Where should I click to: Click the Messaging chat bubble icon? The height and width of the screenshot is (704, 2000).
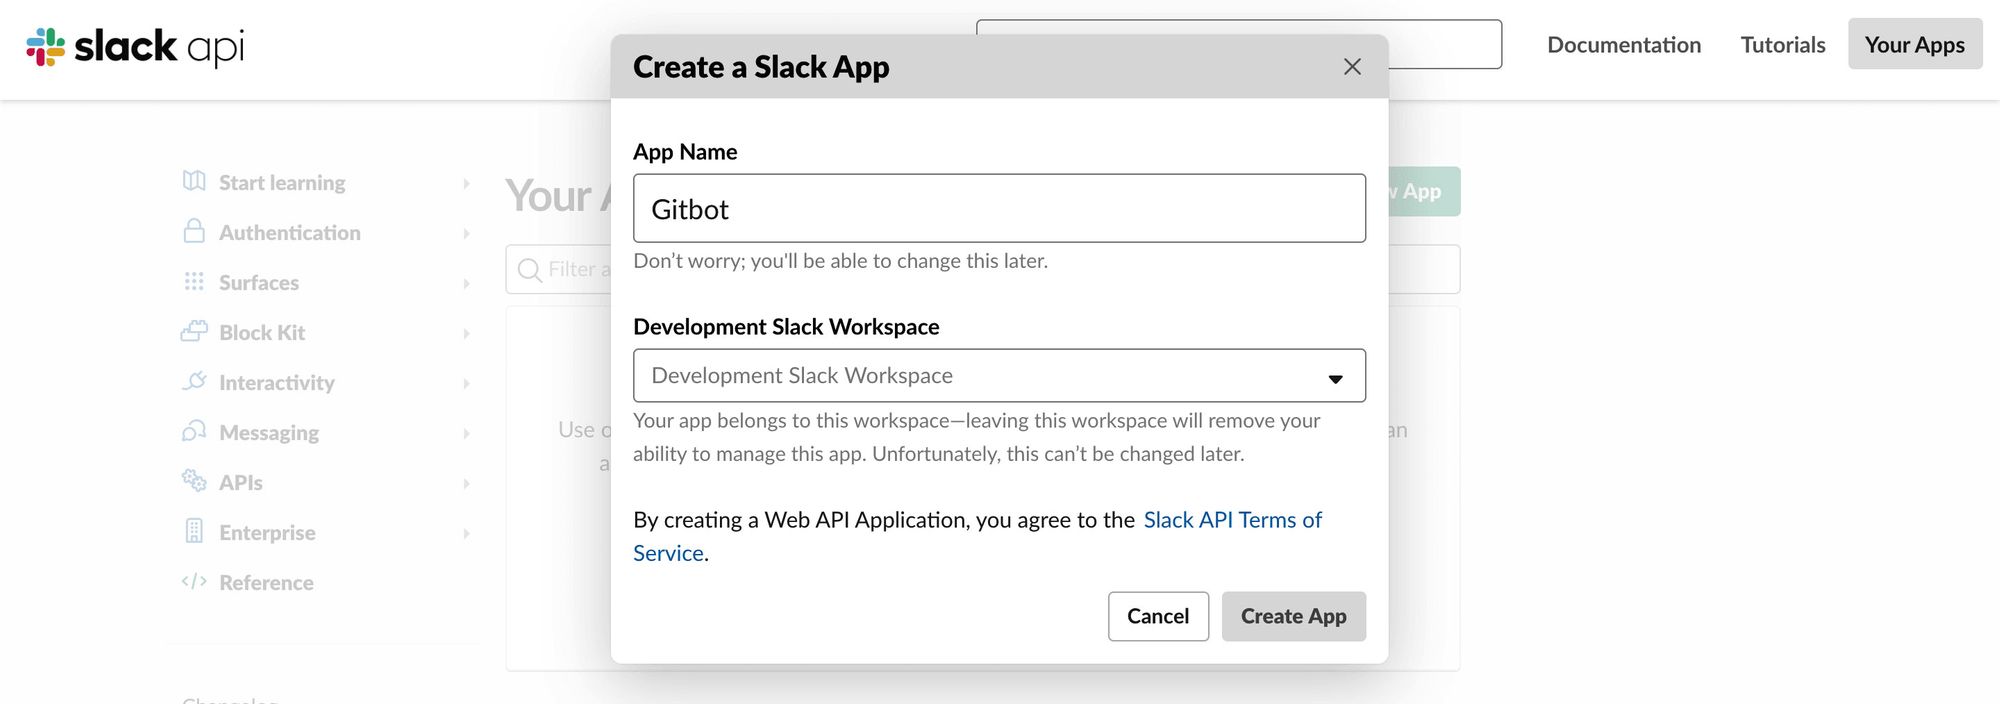coord(194,431)
